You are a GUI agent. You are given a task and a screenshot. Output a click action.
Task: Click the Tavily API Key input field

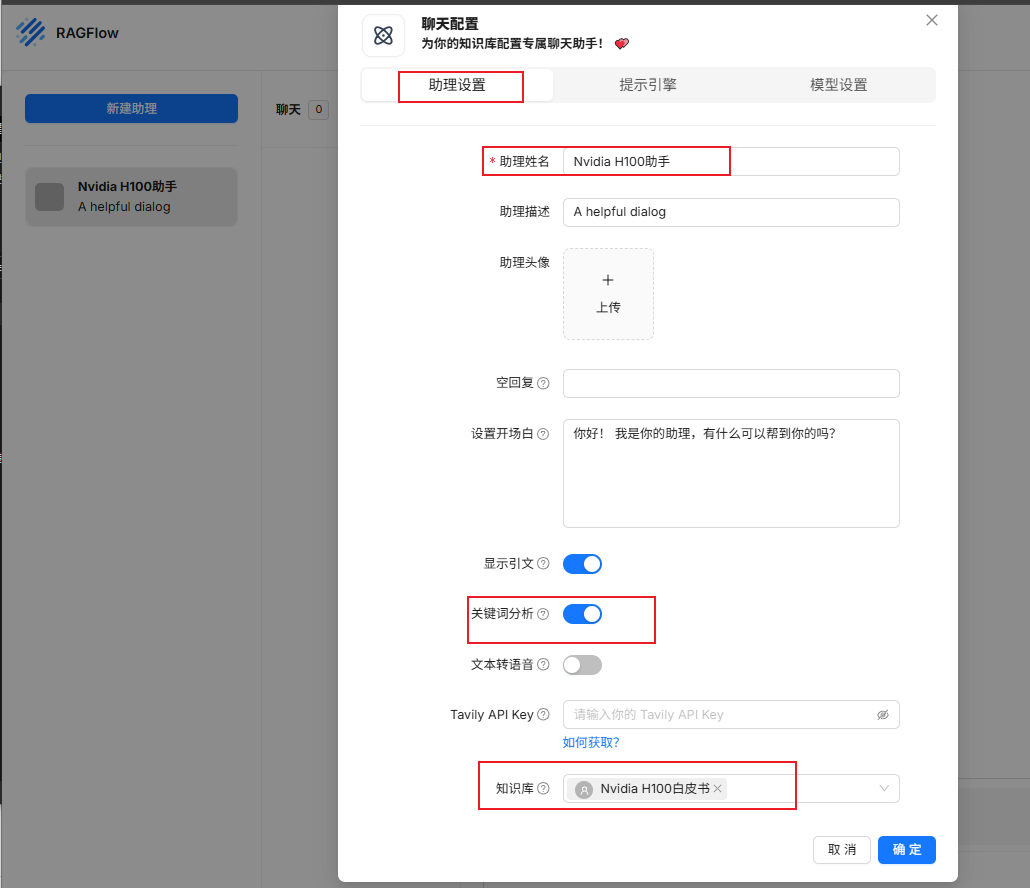coord(731,715)
